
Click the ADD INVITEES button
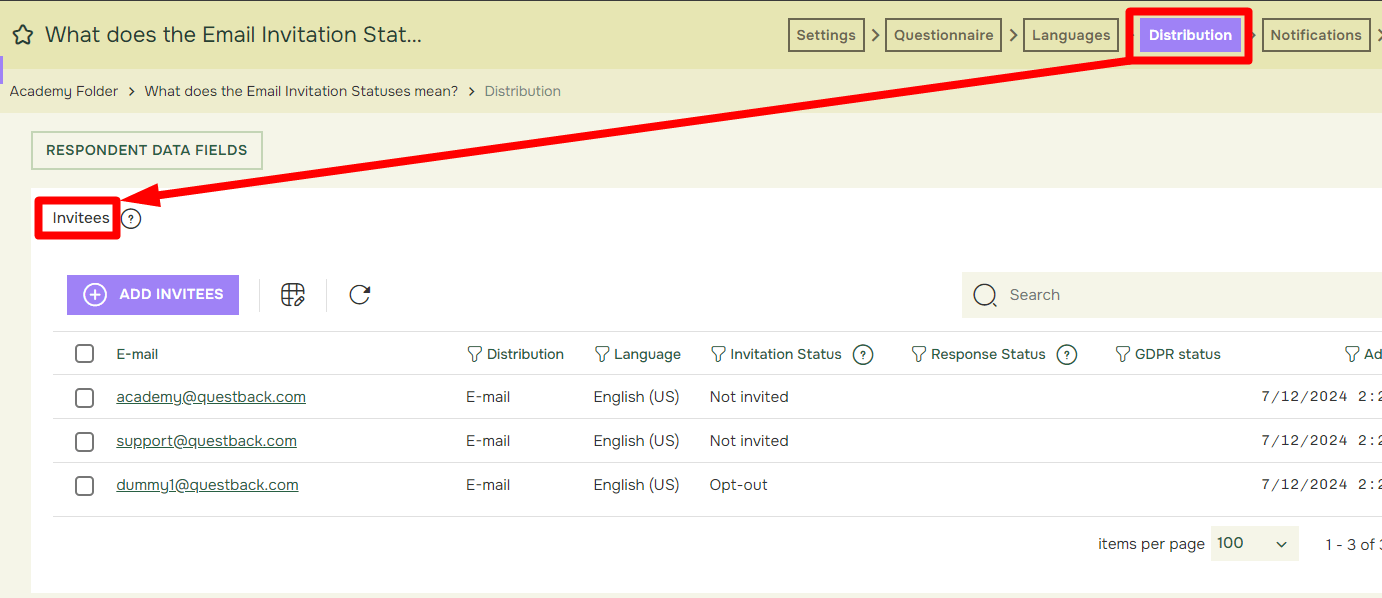click(x=152, y=294)
